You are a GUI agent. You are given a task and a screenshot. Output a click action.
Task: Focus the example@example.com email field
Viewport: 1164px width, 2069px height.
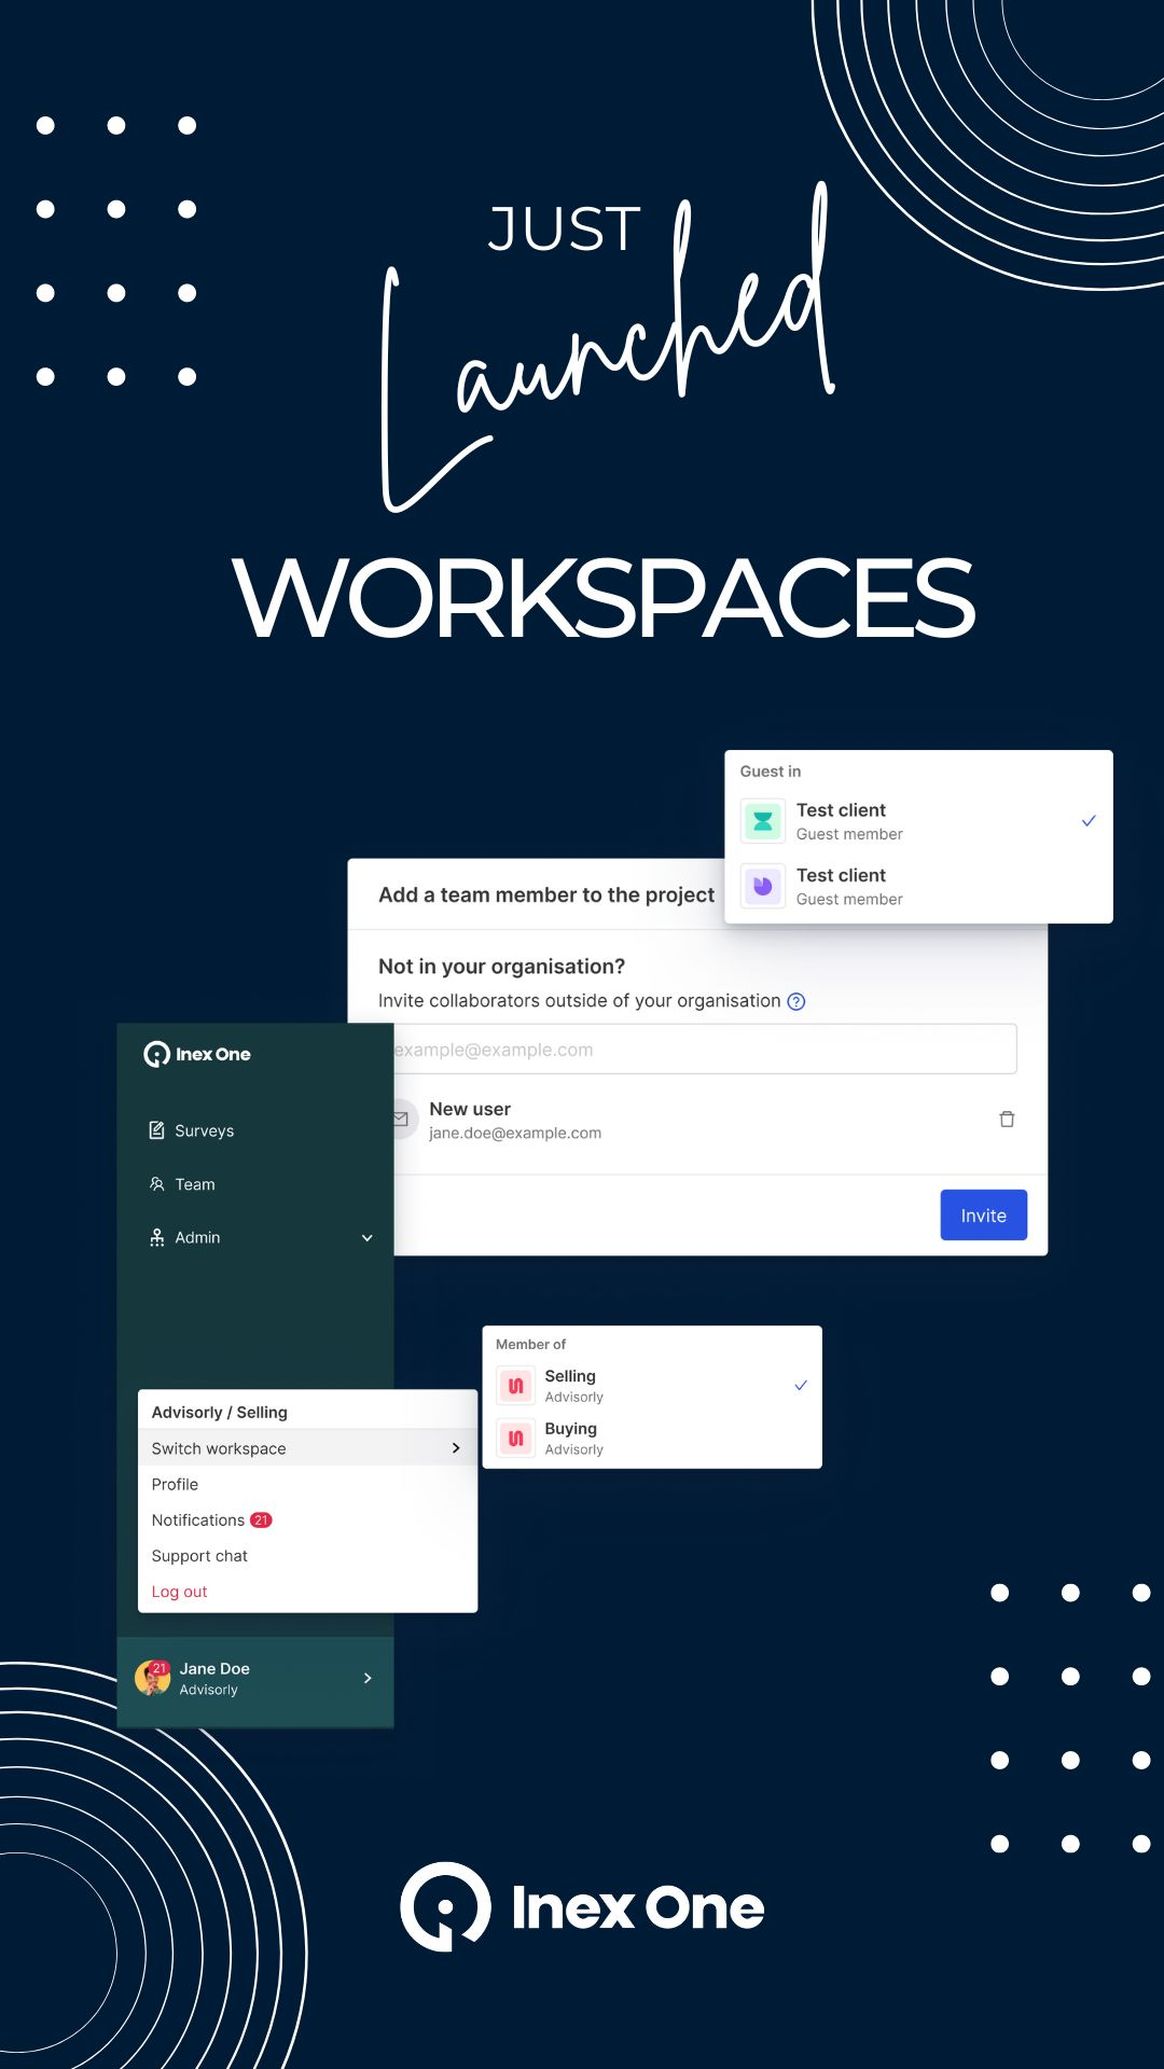click(704, 1049)
